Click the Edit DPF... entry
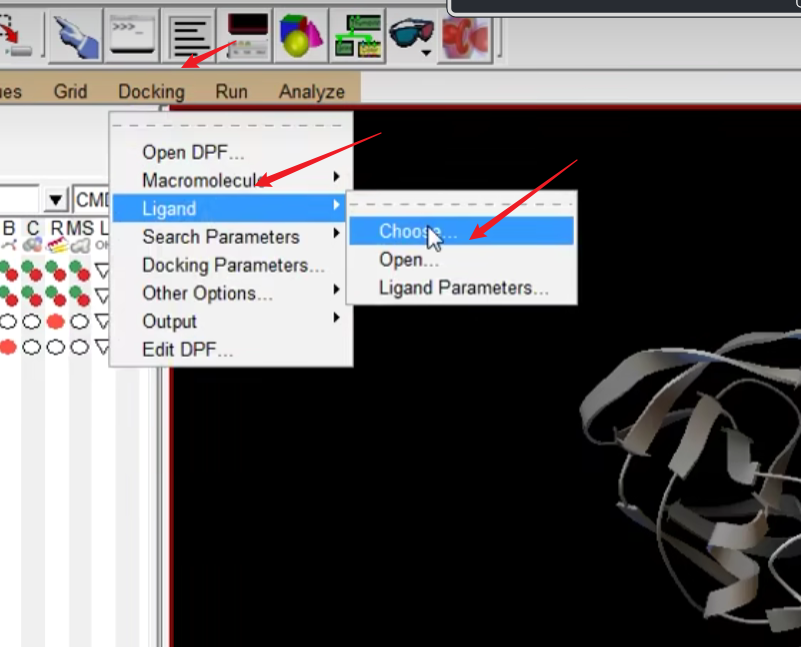The height and width of the screenshot is (647, 801). click(x=187, y=350)
